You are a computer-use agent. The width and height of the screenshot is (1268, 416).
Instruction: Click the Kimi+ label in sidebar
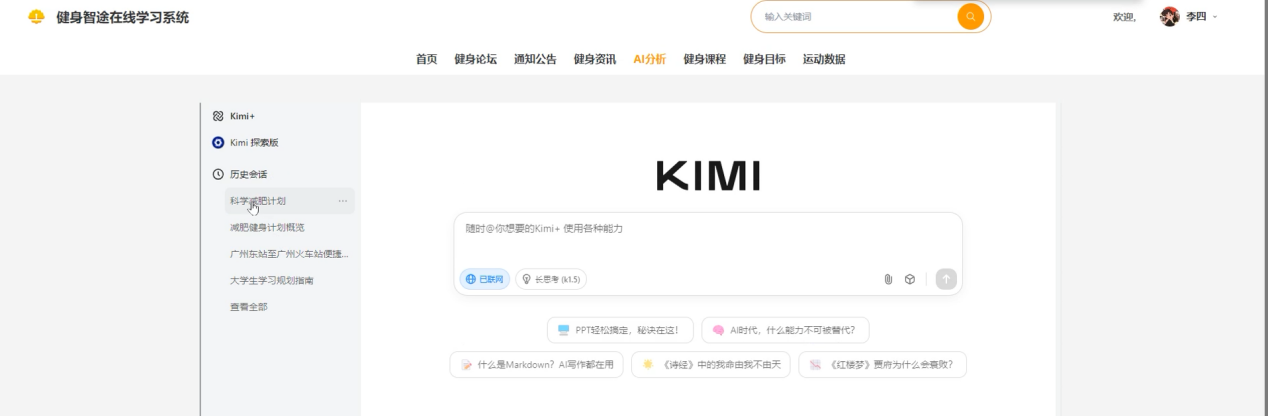(x=242, y=116)
